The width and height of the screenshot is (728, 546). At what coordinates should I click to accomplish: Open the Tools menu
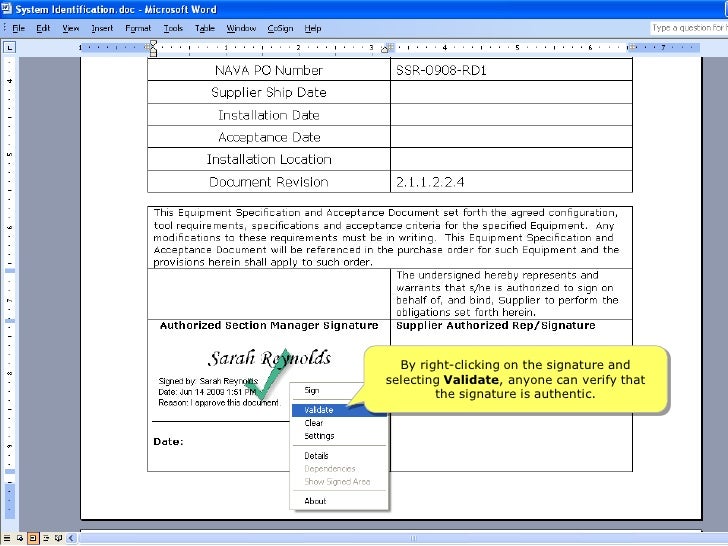(173, 28)
